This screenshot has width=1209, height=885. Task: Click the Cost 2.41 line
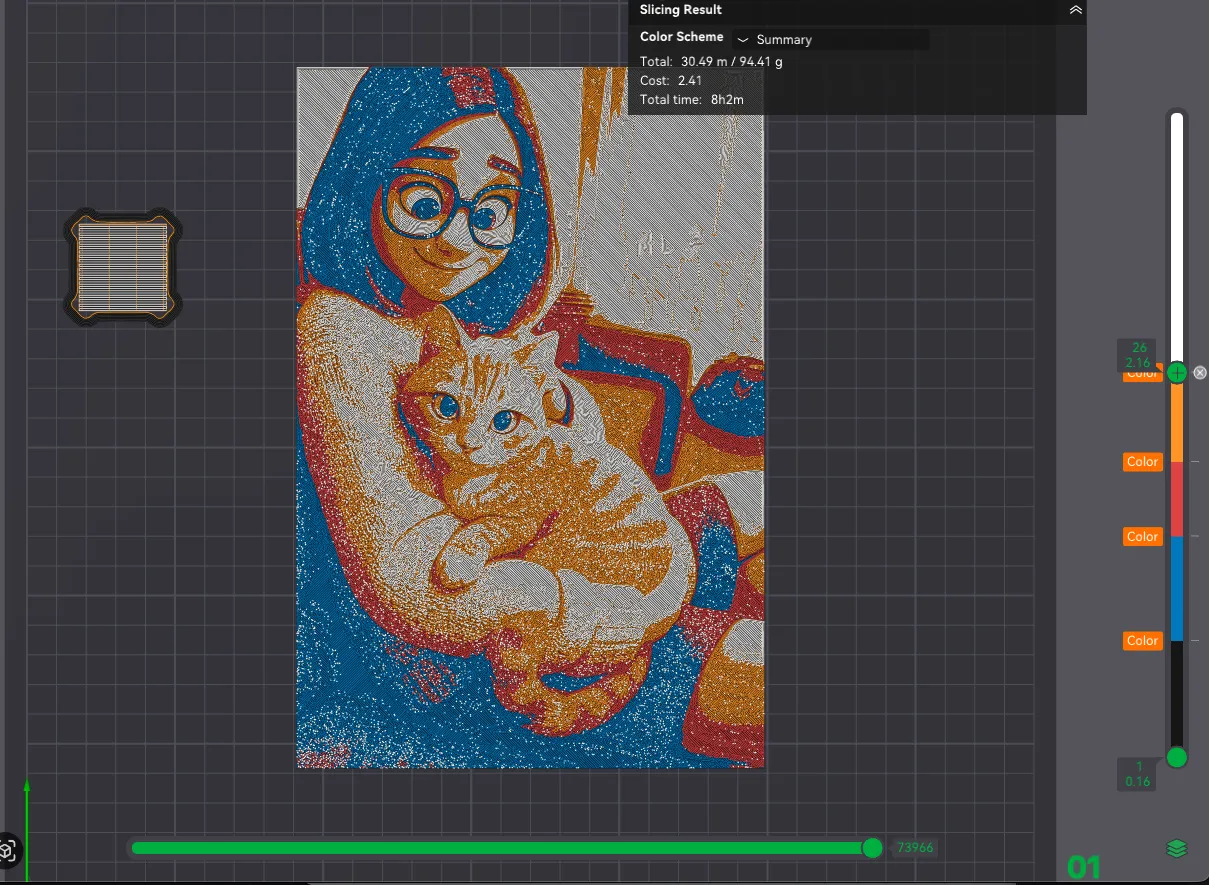tap(671, 80)
